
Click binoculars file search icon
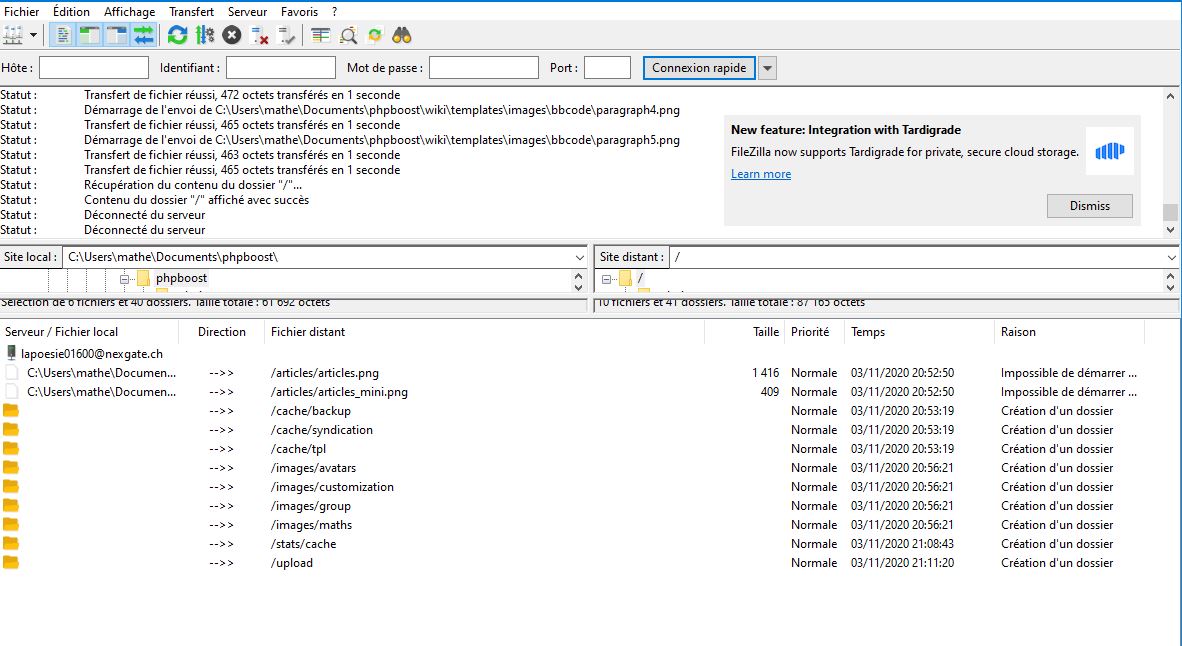click(x=402, y=35)
